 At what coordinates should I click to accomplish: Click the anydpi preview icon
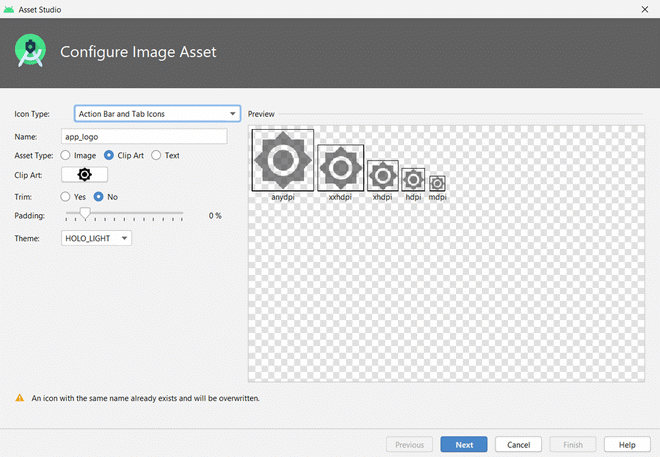[x=283, y=159]
